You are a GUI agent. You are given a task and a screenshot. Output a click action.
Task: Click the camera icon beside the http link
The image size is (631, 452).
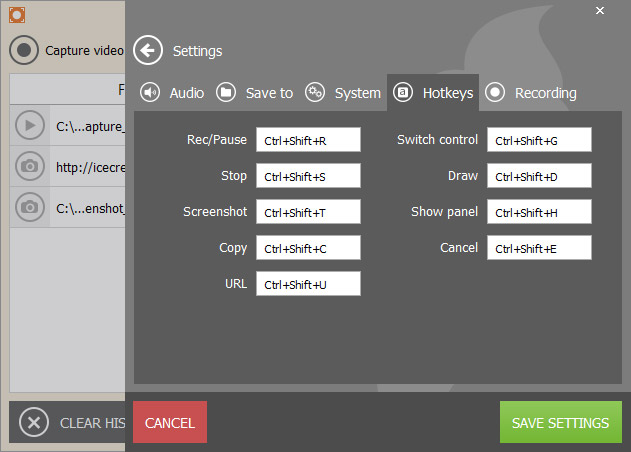pos(31,166)
